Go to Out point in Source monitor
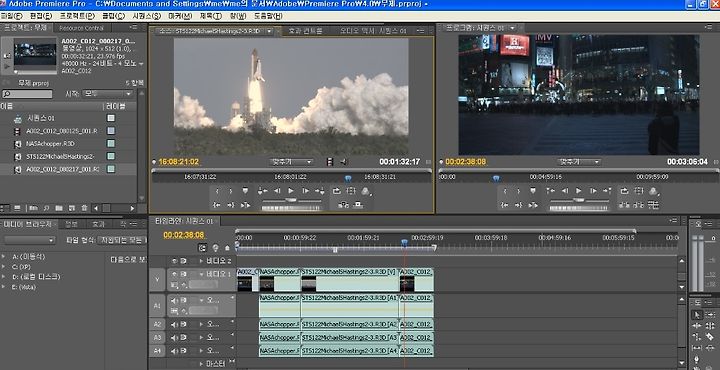Image resolution: width=720 pixels, height=370 pixels. [x=231, y=205]
